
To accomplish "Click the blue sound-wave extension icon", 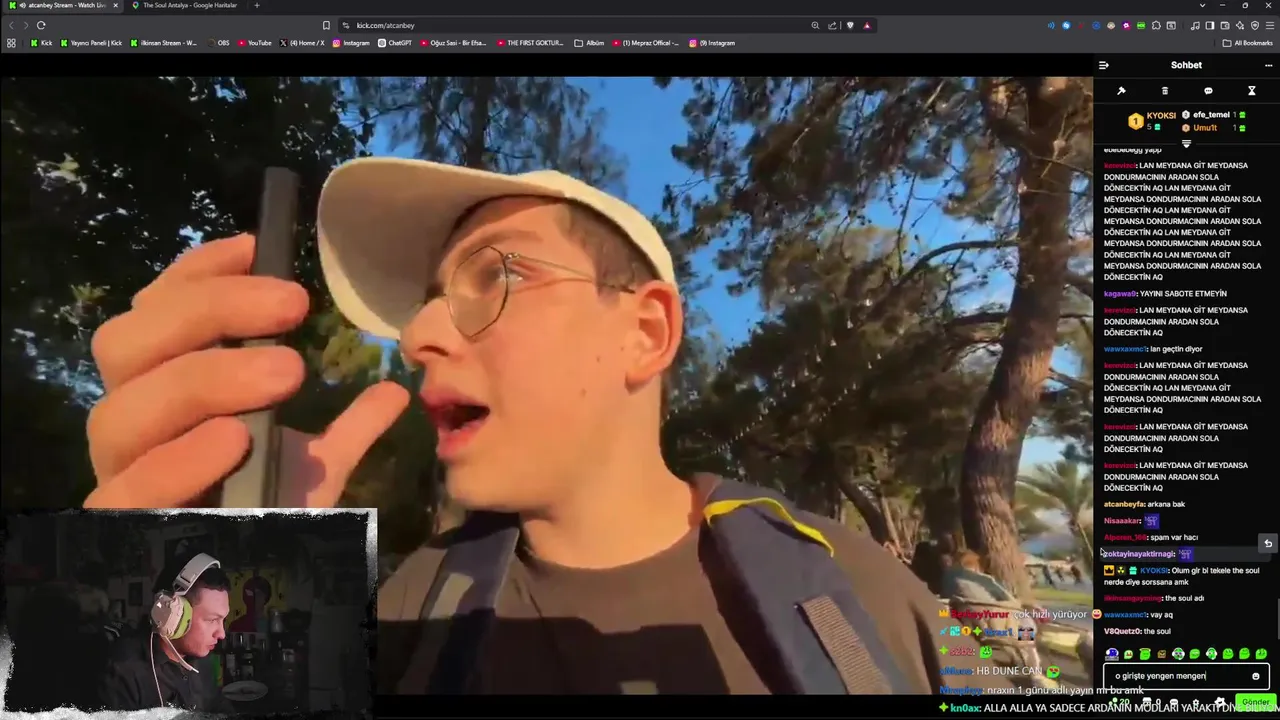I will (1051, 25).
